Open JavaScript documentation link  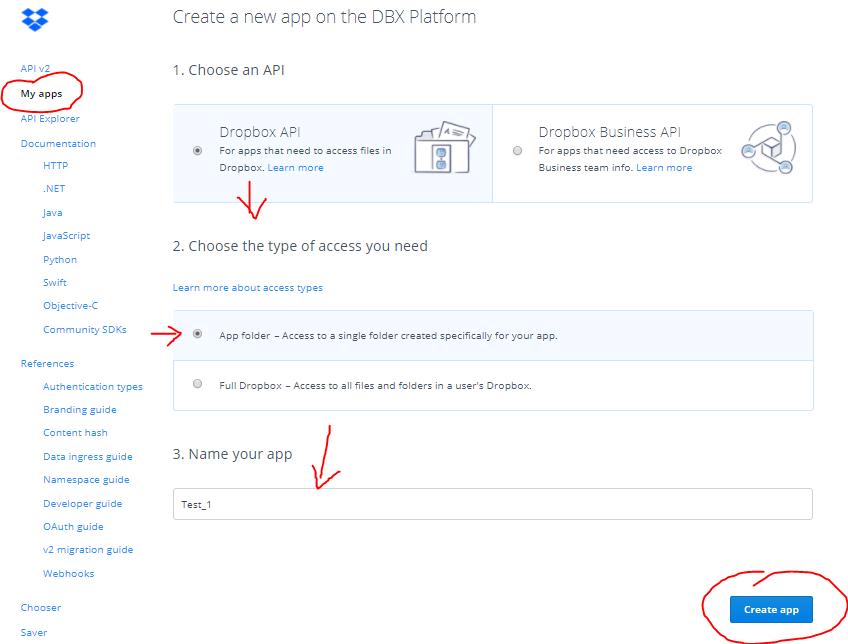(67, 236)
